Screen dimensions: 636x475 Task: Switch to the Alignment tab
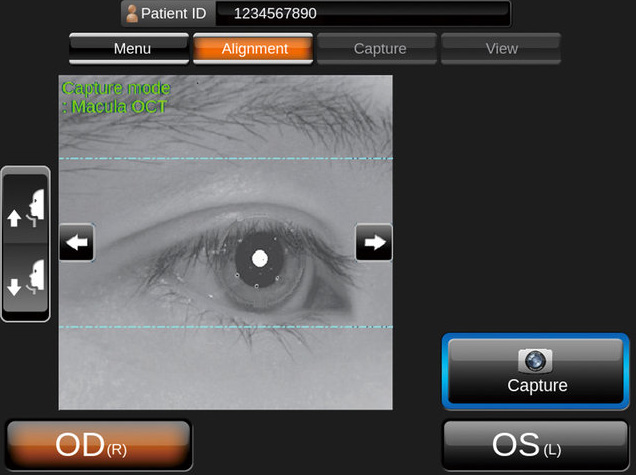point(253,48)
